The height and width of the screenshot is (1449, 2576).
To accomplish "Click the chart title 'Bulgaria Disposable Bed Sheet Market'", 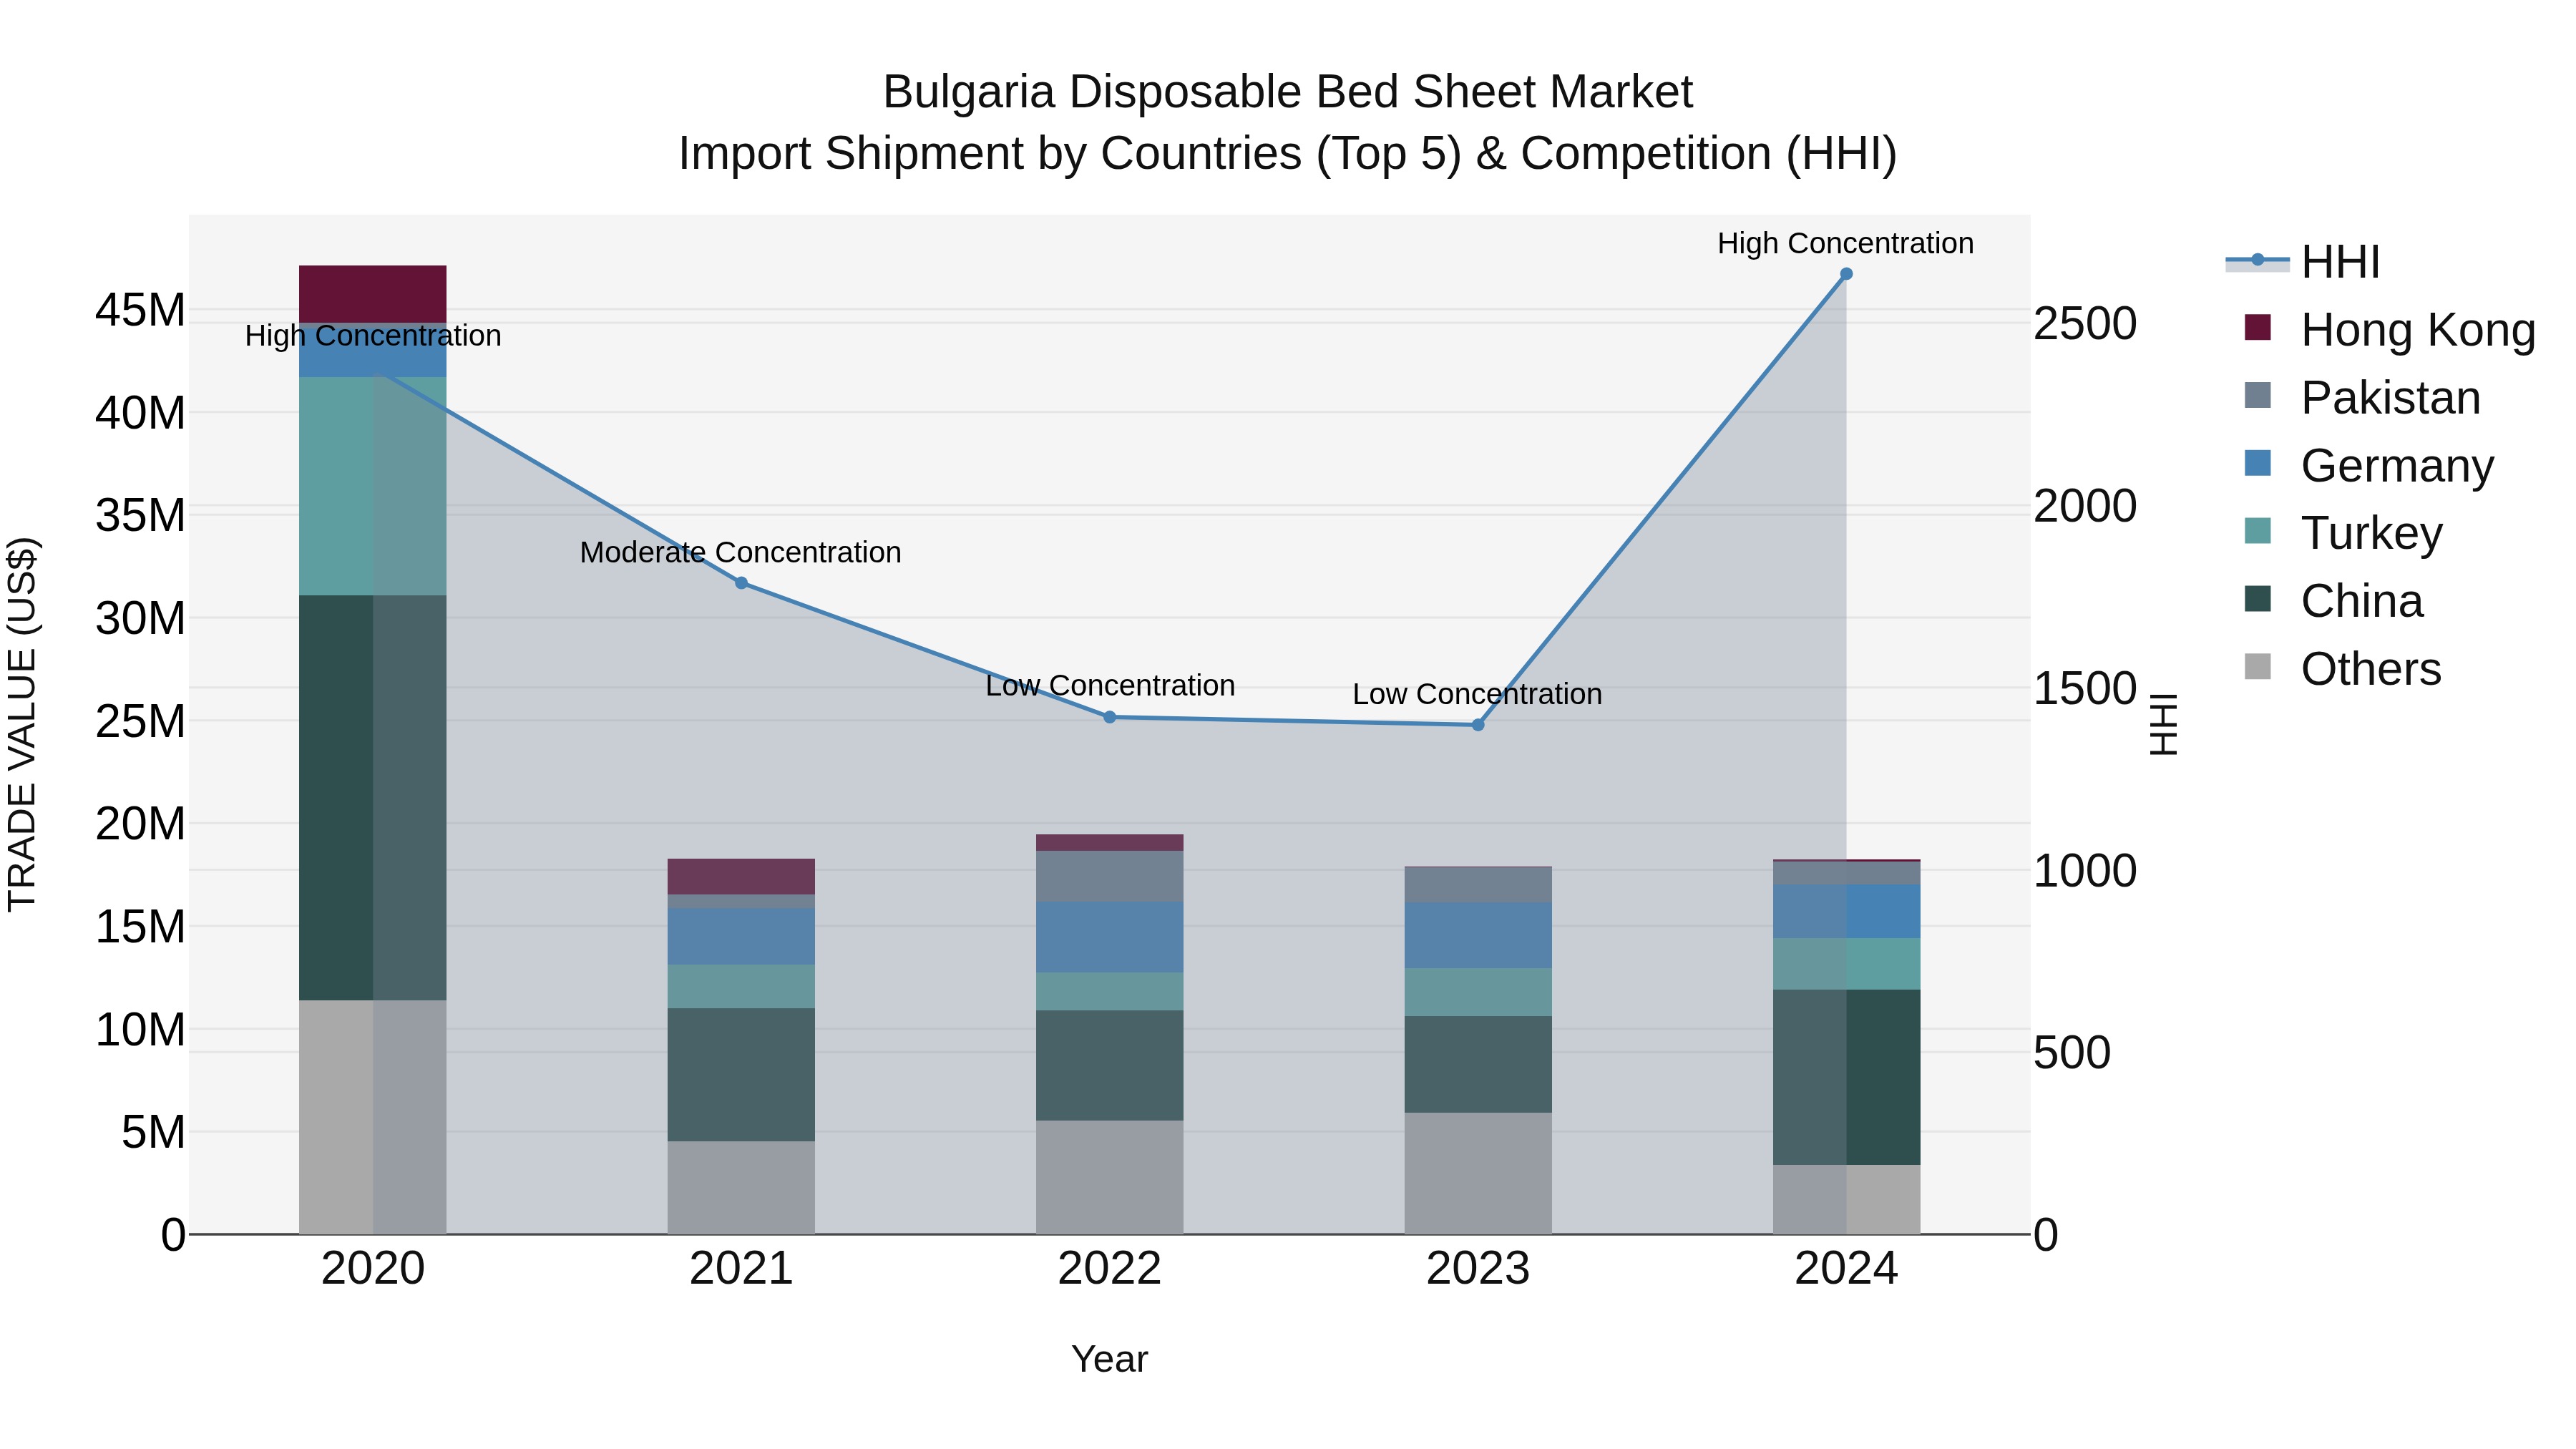I will pyautogui.click(x=1288, y=92).
